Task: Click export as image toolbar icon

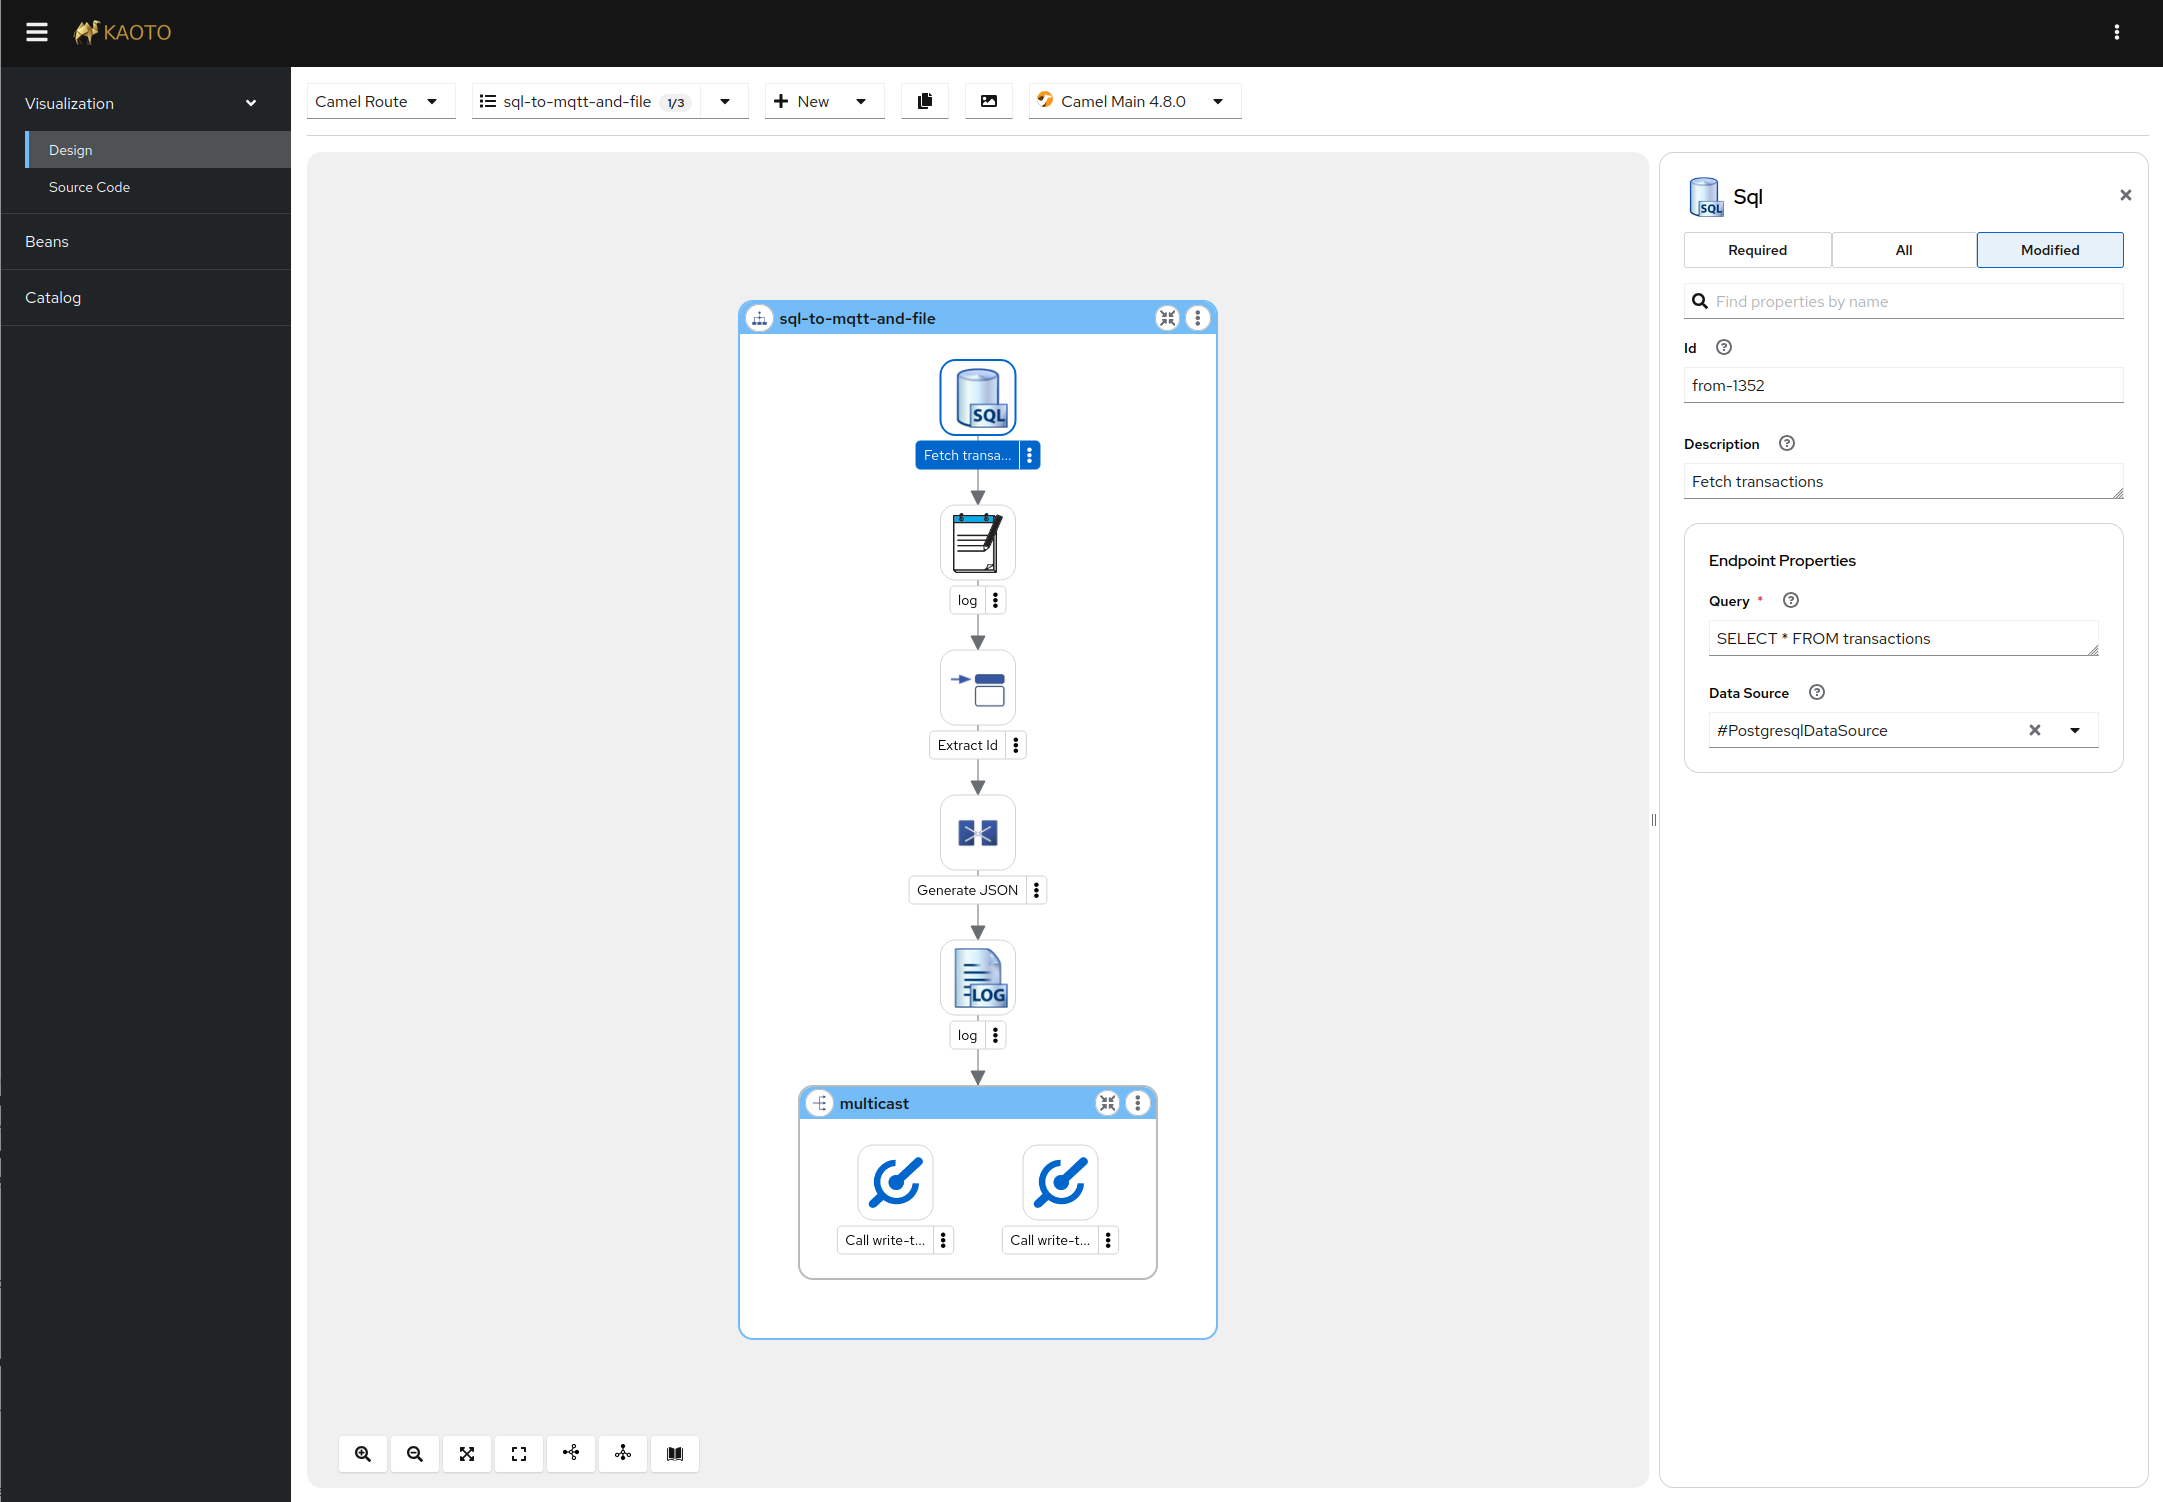Action: [988, 101]
